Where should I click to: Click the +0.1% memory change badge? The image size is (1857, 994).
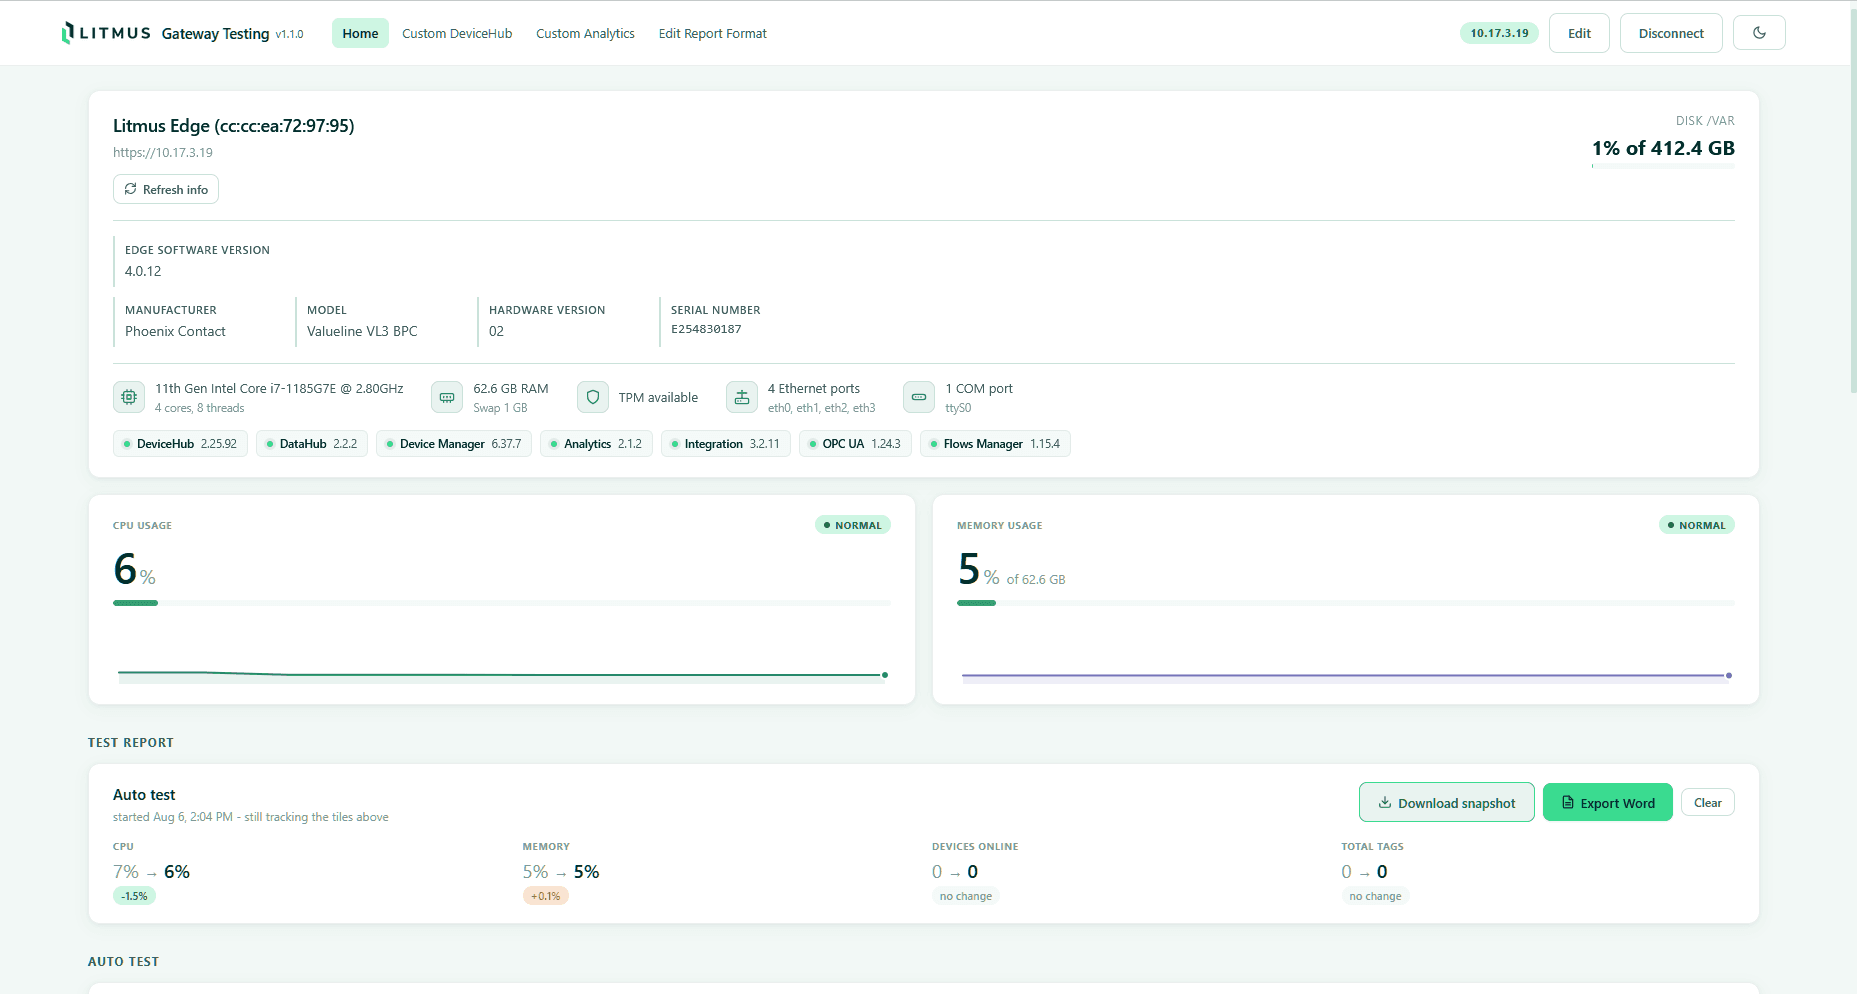pyautogui.click(x=545, y=896)
